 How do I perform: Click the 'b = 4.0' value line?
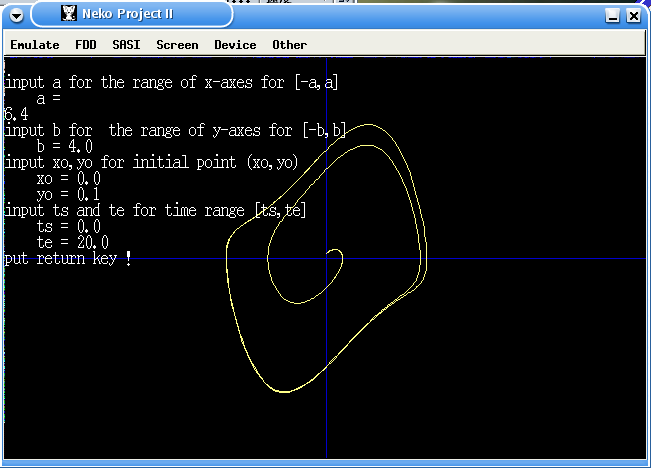pyautogui.click(x=64, y=146)
